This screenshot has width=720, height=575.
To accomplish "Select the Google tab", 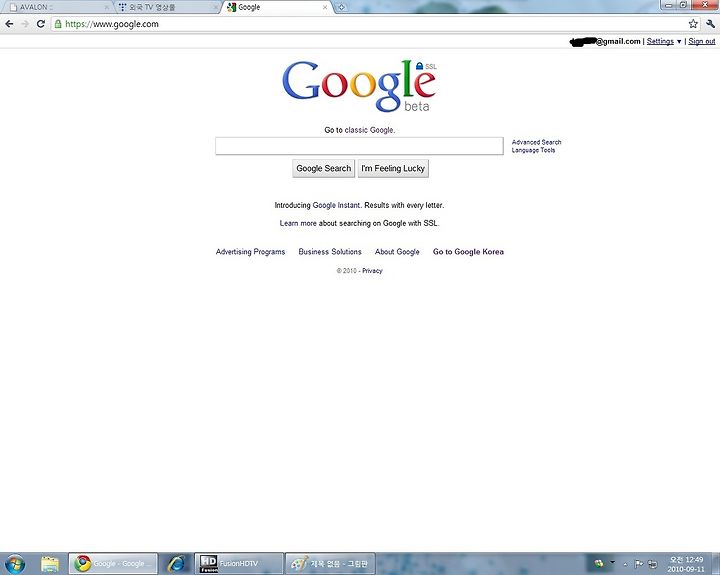I will point(276,7).
